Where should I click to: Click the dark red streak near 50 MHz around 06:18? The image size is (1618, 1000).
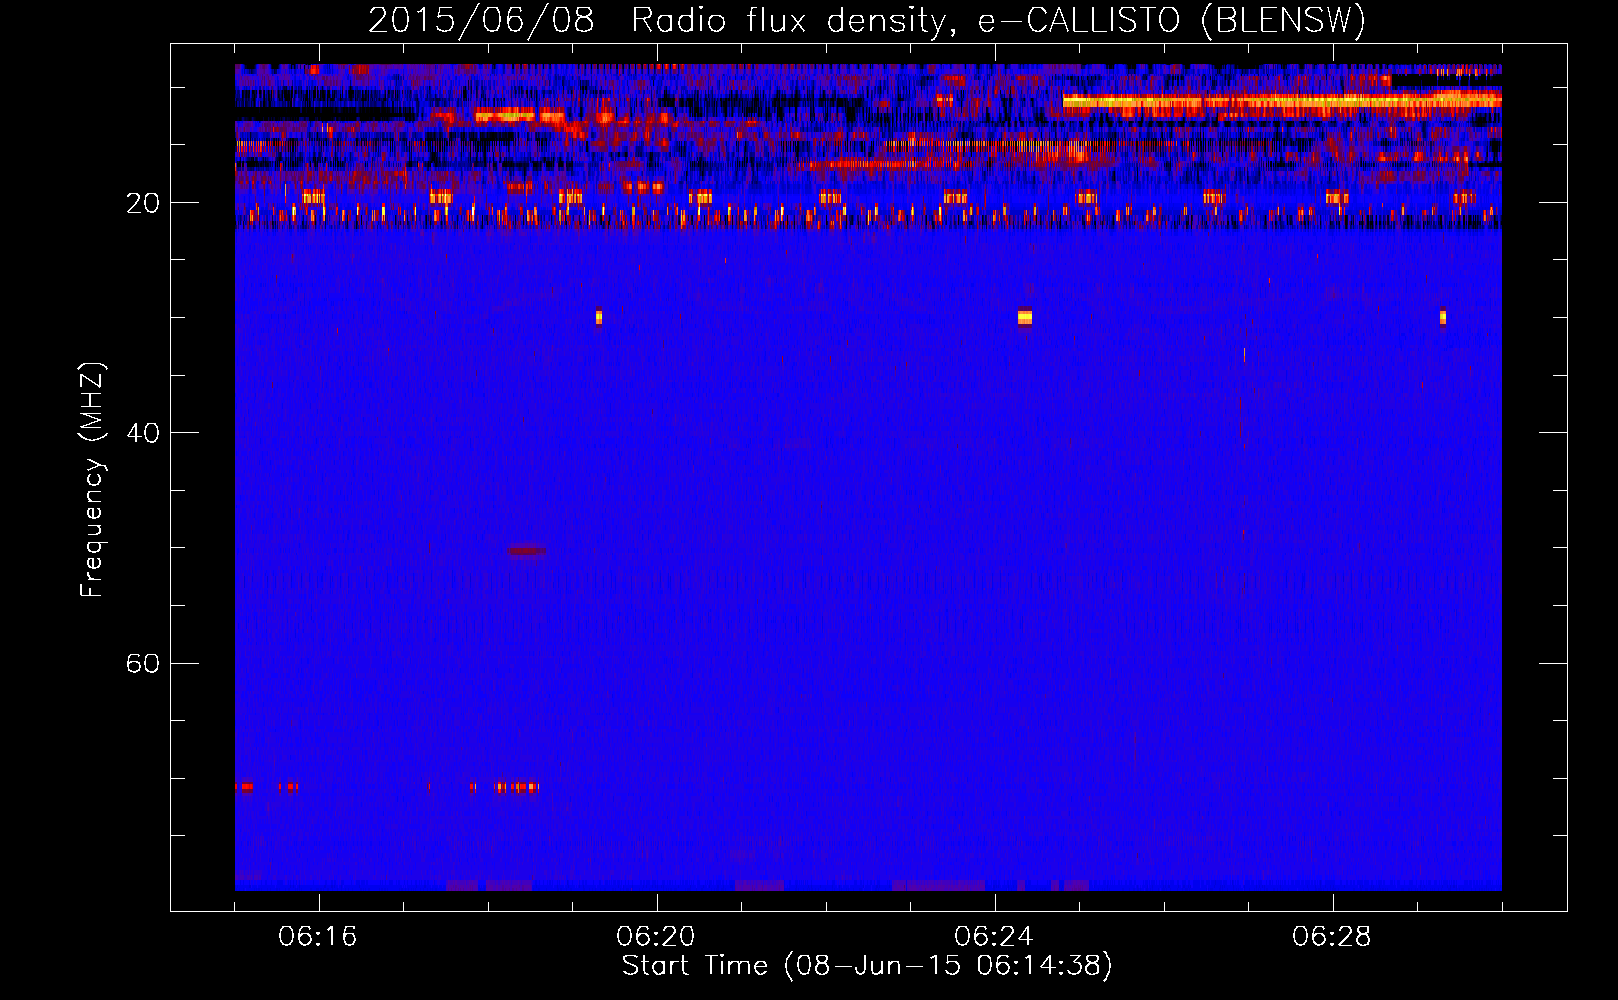click(527, 551)
